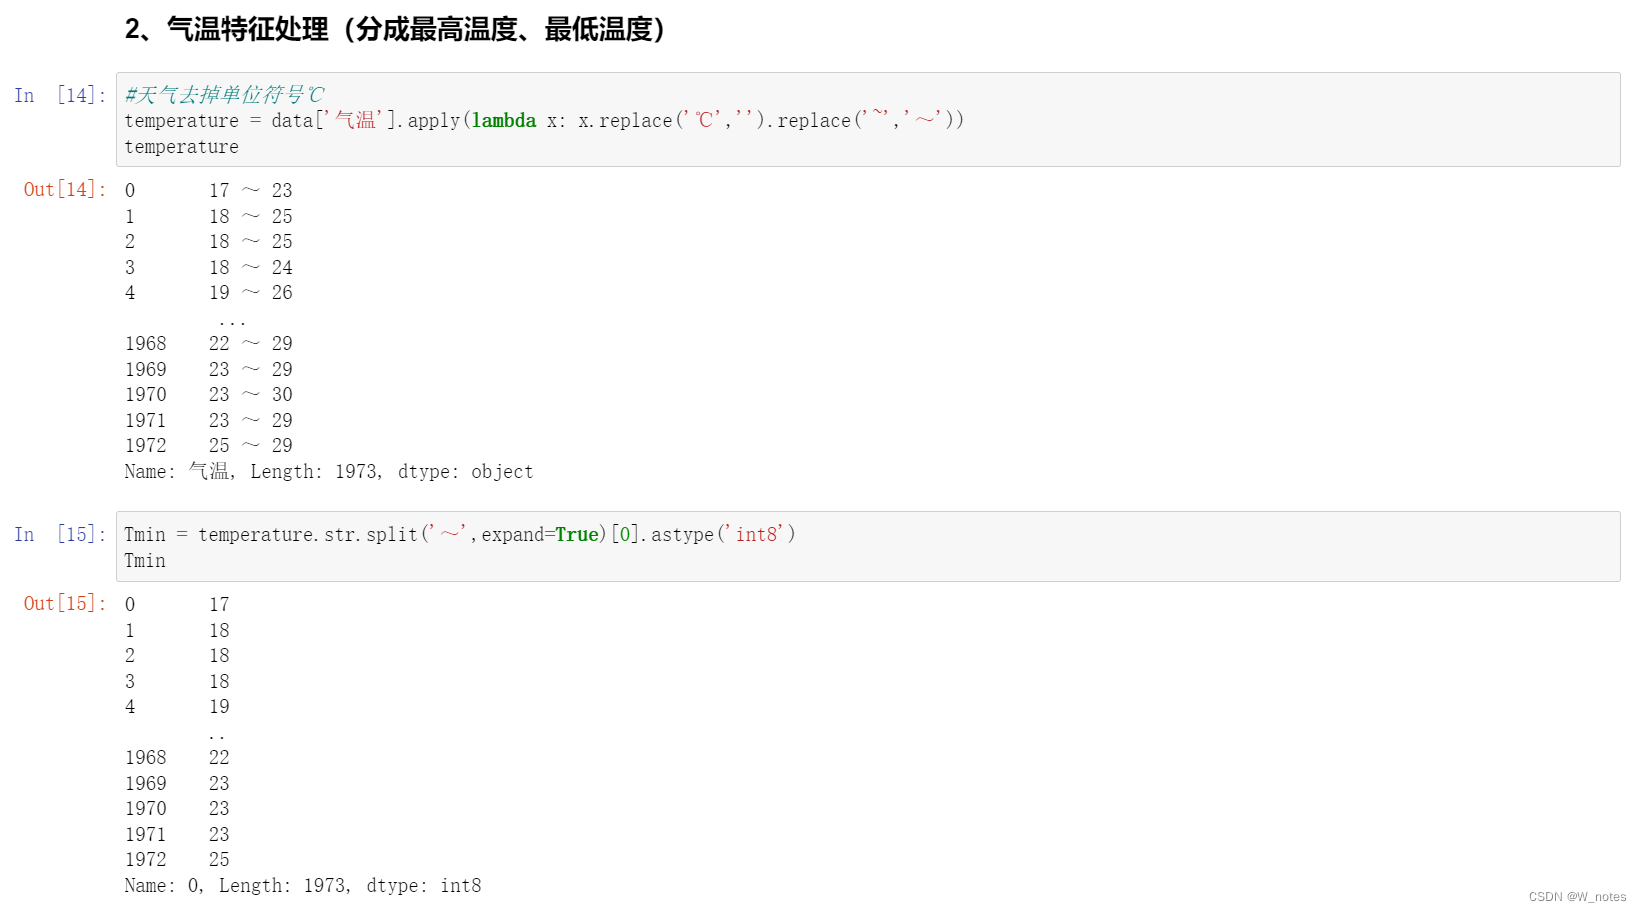Select the Out[15] row with index 0 value 17

[177, 605]
